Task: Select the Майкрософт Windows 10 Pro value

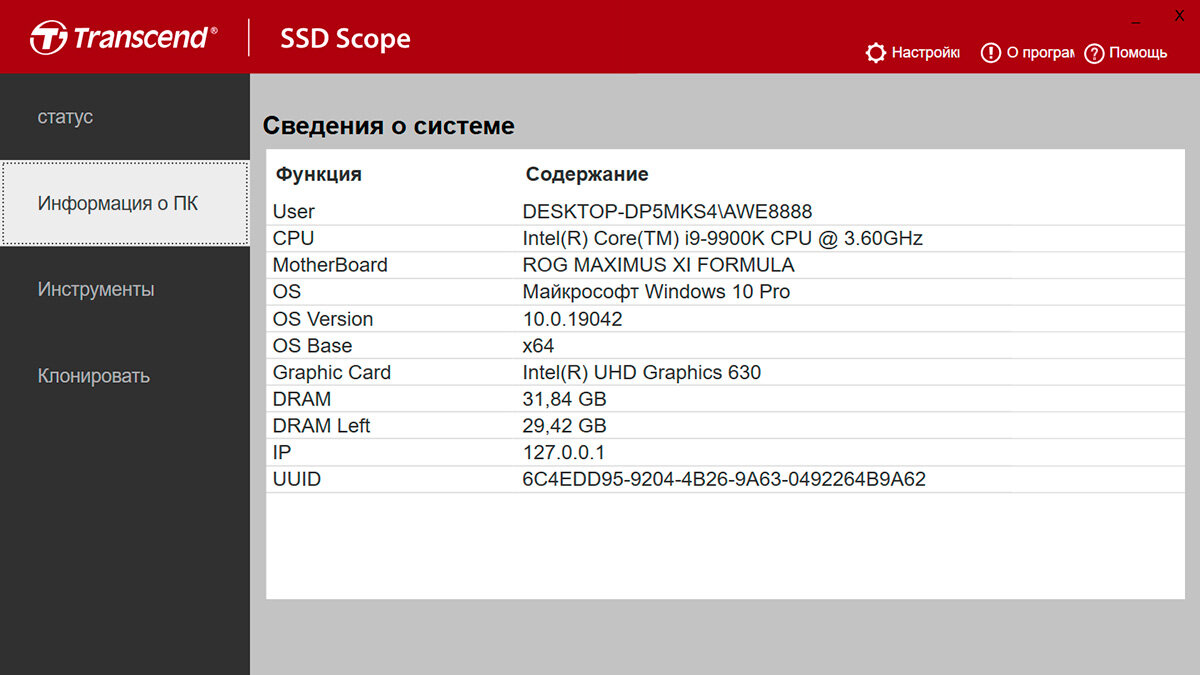Action: point(656,292)
